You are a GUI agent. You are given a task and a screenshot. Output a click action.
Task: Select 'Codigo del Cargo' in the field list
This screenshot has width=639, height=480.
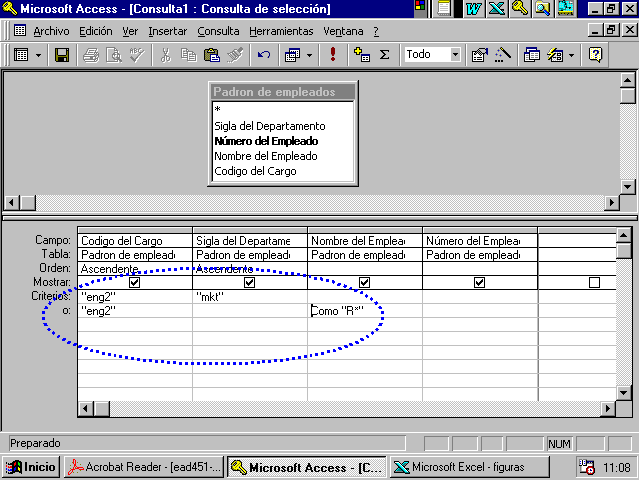tap(283, 171)
